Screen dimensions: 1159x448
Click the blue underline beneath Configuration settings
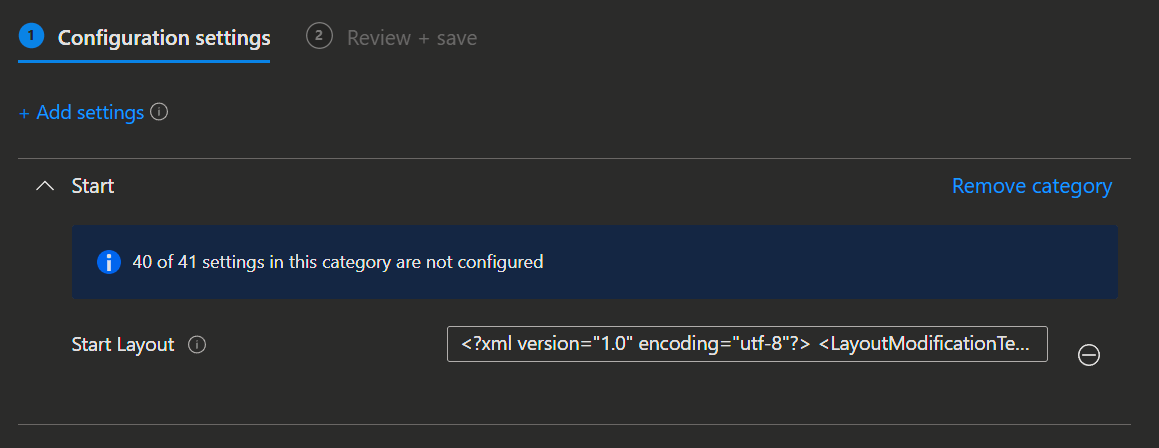coord(144,61)
